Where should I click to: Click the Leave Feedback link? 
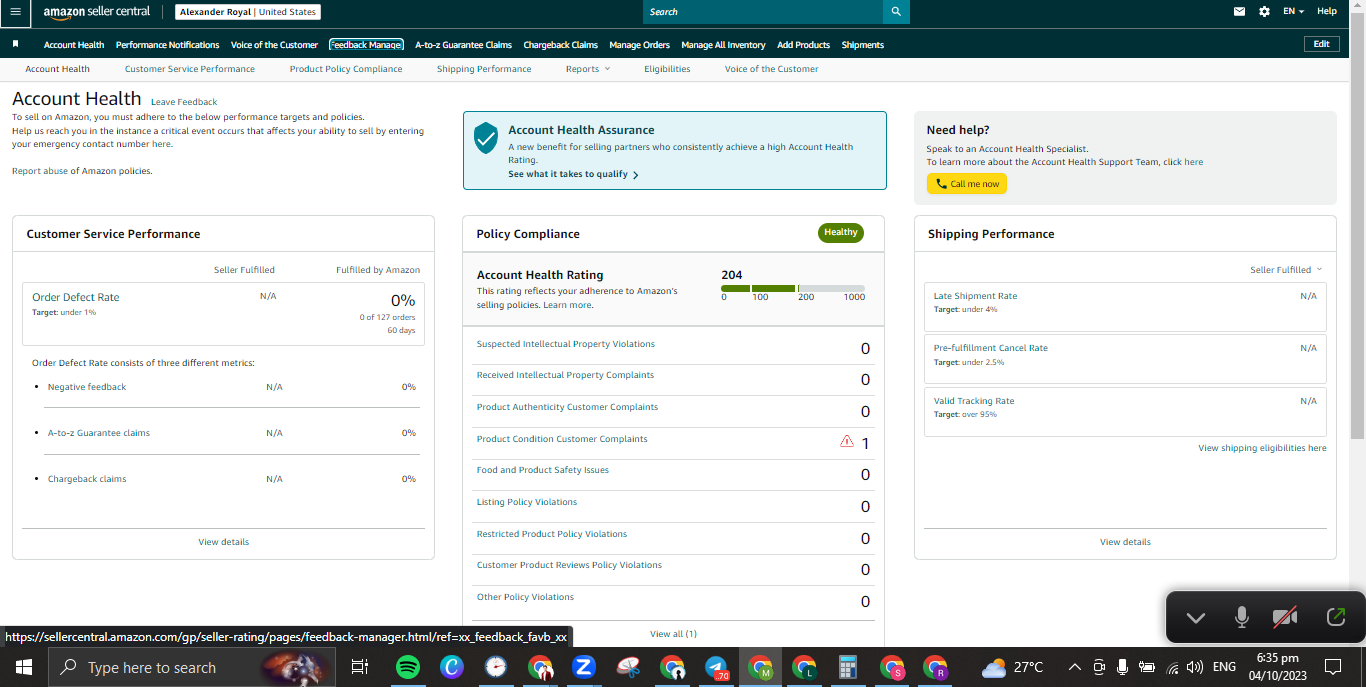tap(184, 102)
